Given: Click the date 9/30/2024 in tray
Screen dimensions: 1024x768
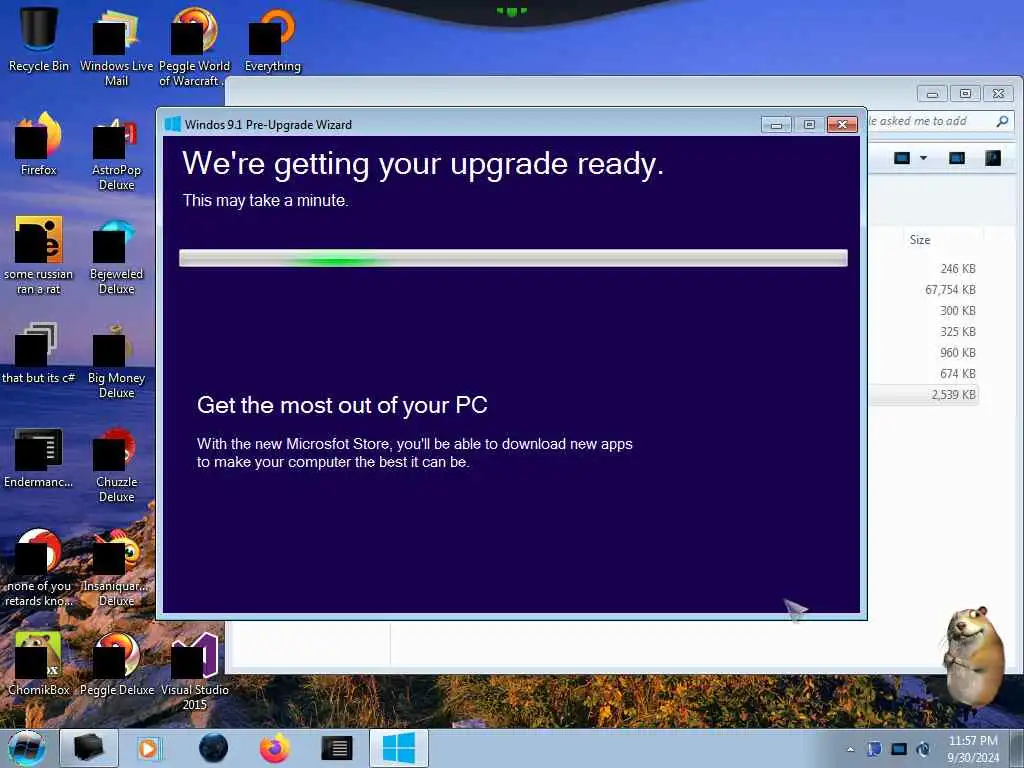Looking at the screenshot, I should 972,758.
